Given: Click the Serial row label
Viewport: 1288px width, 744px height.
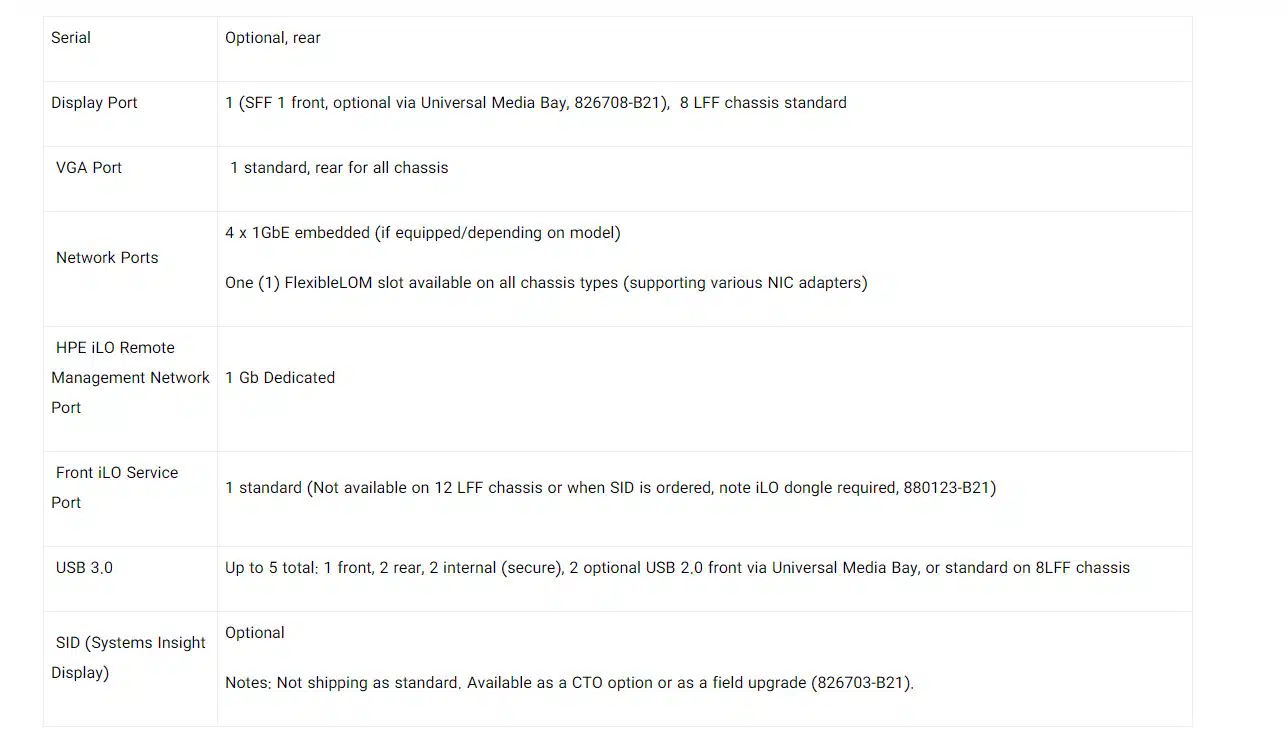Looking at the screenshot, I should click(x=71, y=38).
